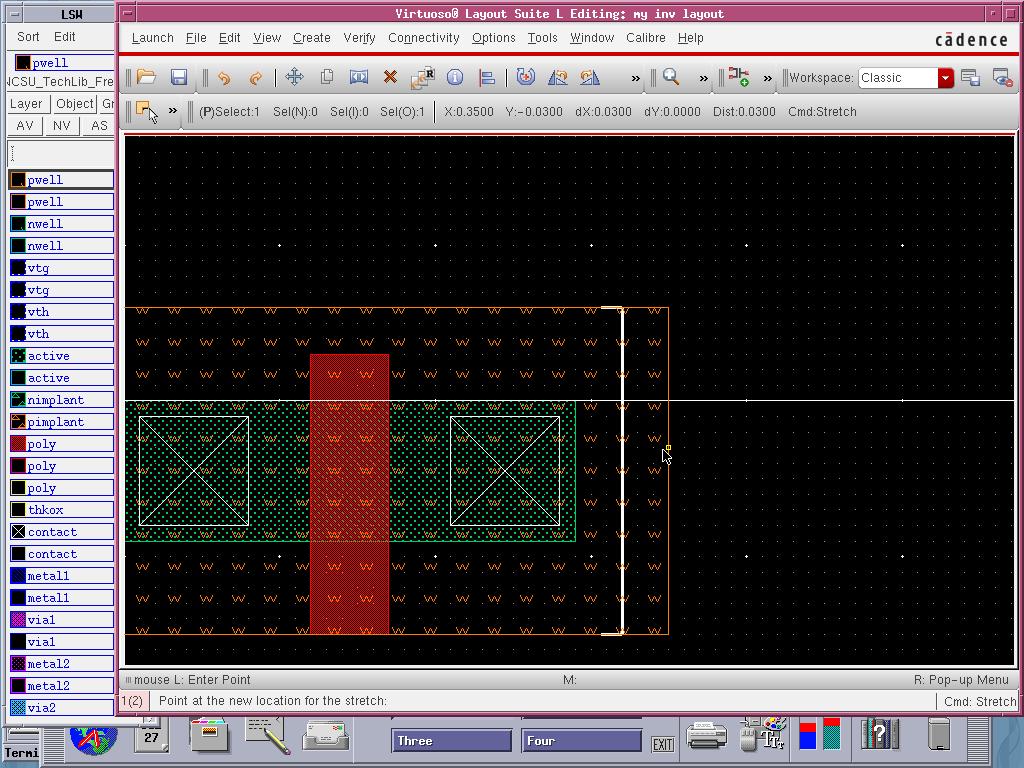
Task: Open the Launch menu
Action: [x=153, y=38]
